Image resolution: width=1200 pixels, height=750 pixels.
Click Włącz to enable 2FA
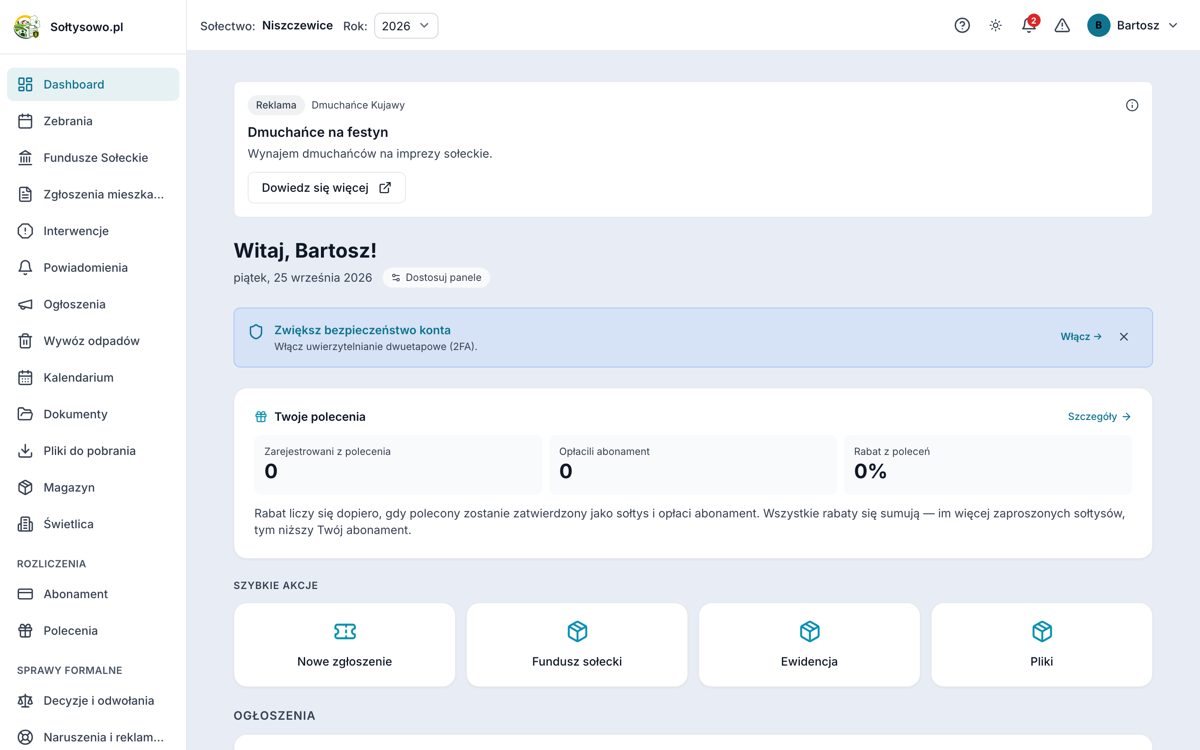(x=1081, y=337)
